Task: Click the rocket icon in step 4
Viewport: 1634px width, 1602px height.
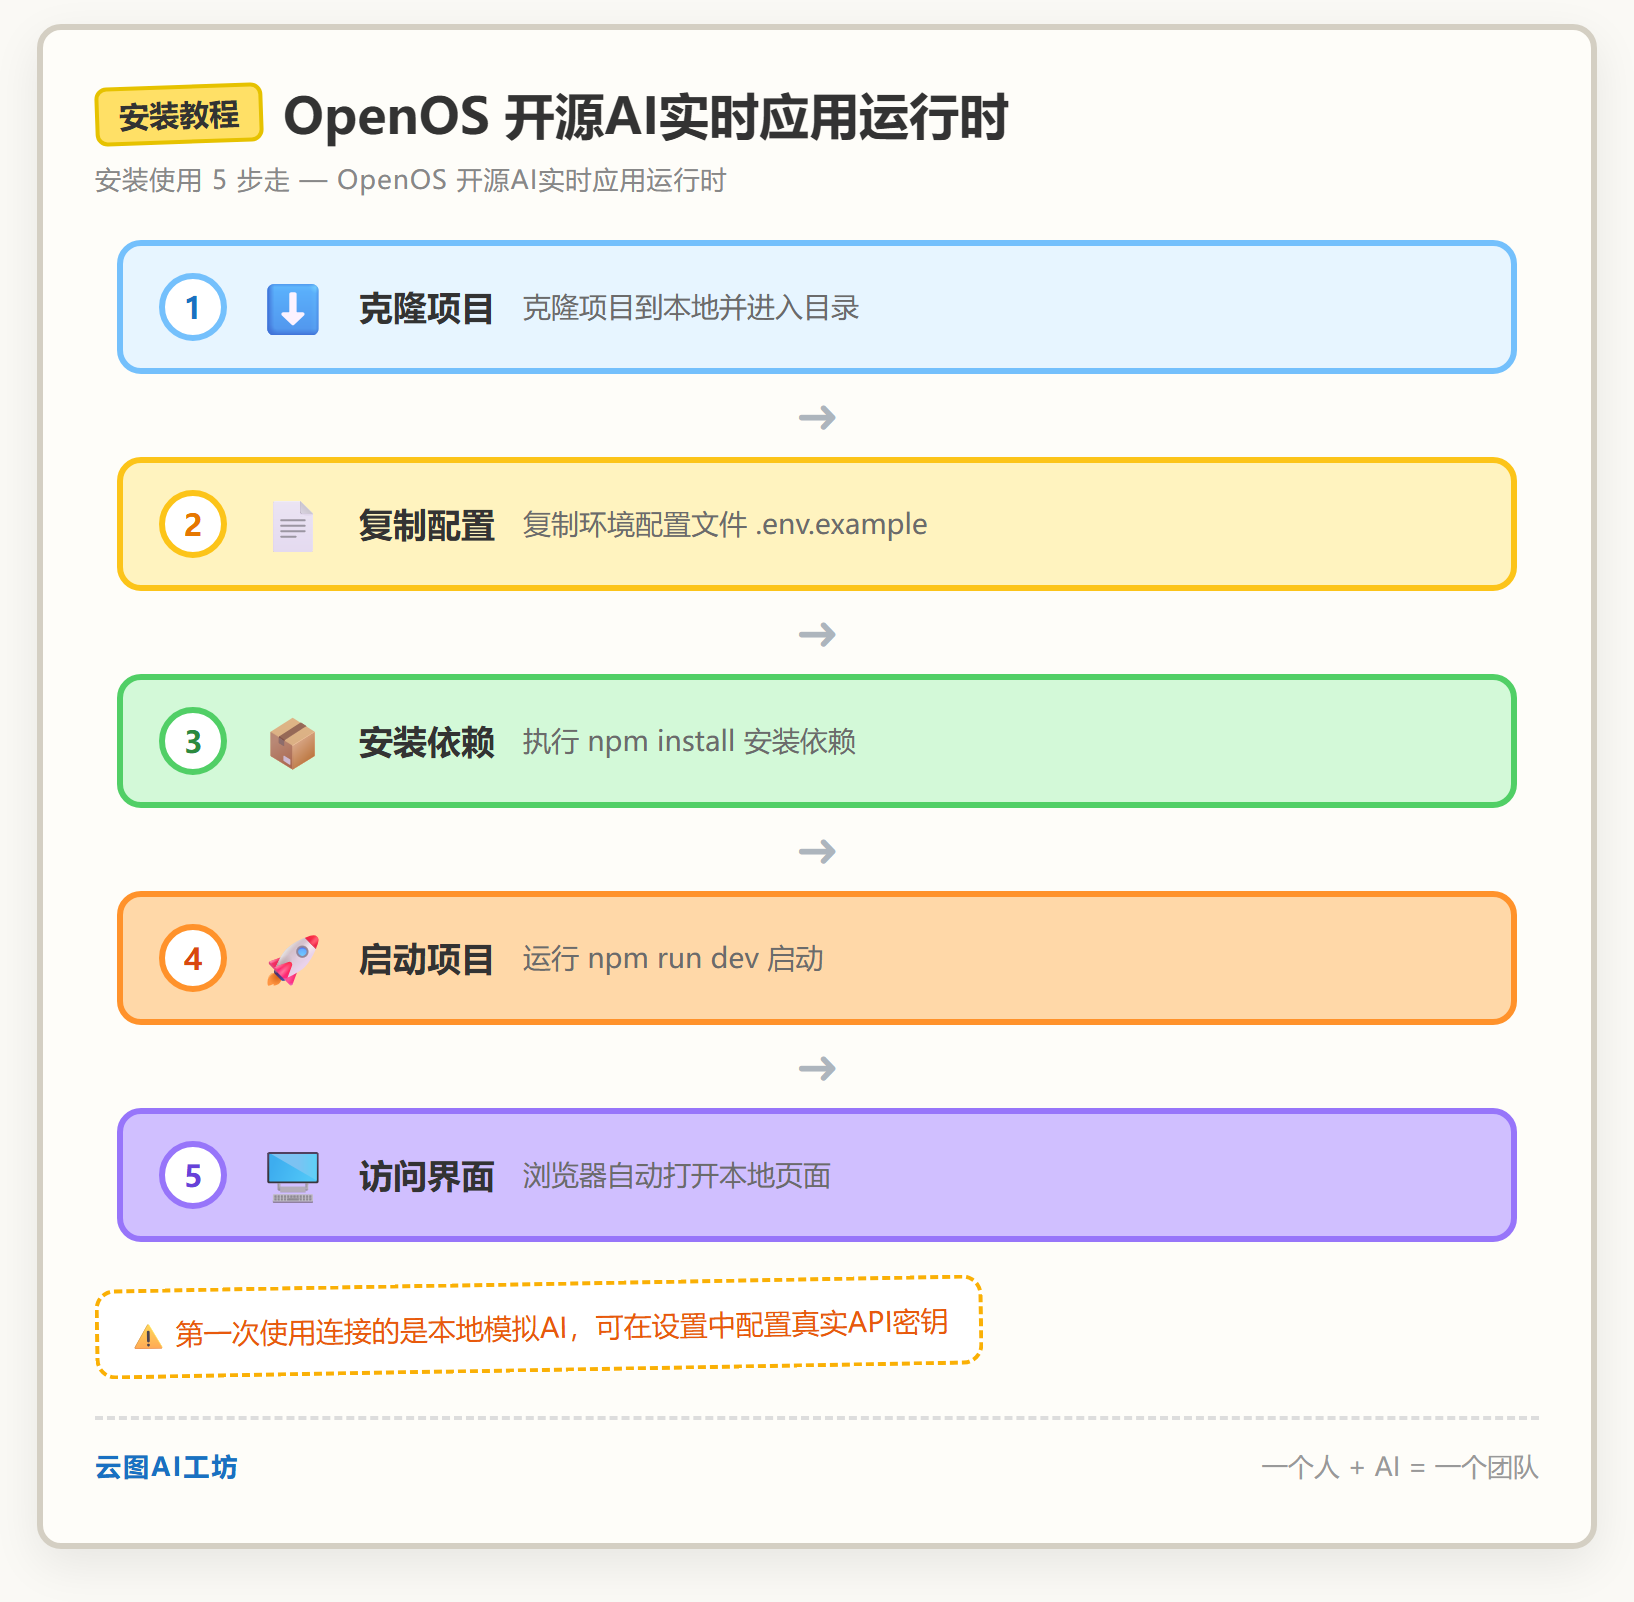Action: (x=293, y=960)
